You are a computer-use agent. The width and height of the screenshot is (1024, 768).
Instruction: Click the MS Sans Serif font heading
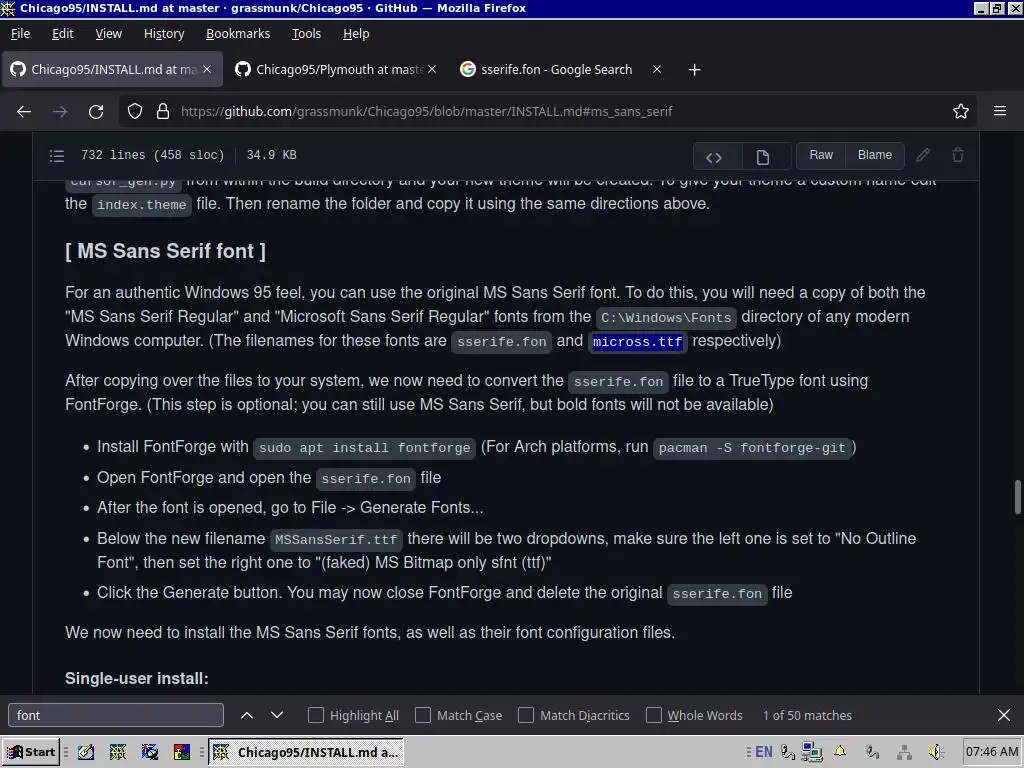(x=165, y=251)
